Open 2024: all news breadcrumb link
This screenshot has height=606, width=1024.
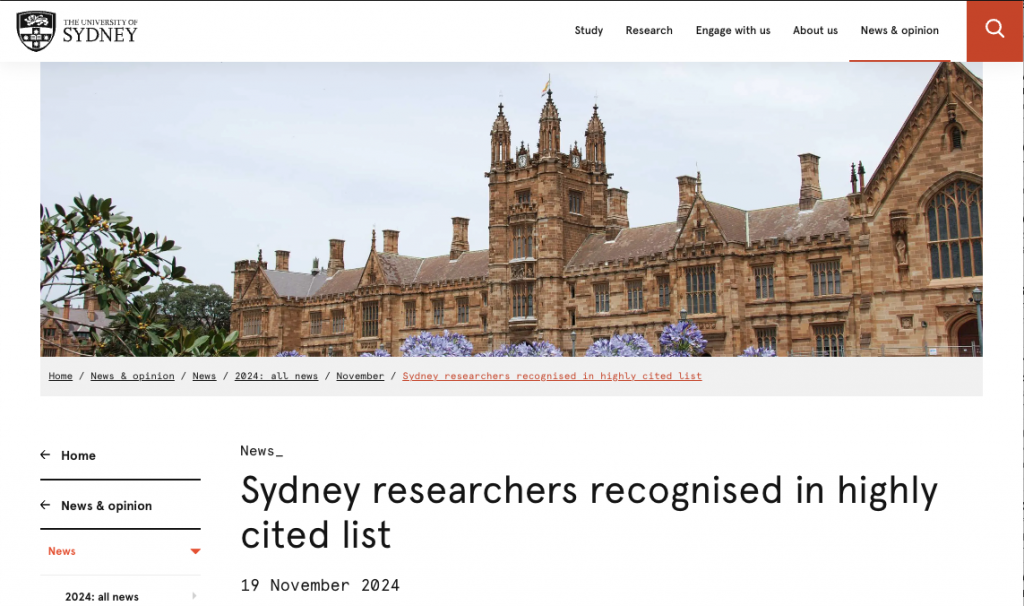pyautogui.click(x=276, y=376)
